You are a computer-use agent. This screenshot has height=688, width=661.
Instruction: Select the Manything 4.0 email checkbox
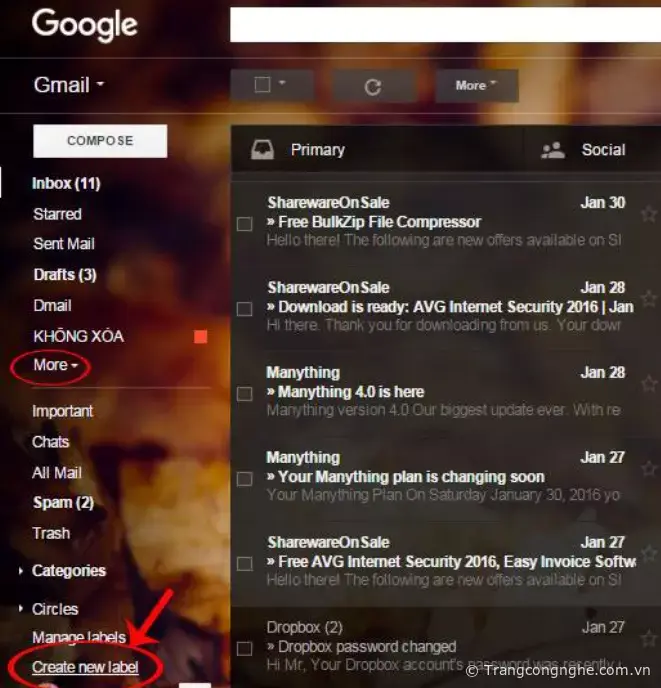tap(244, 394)
